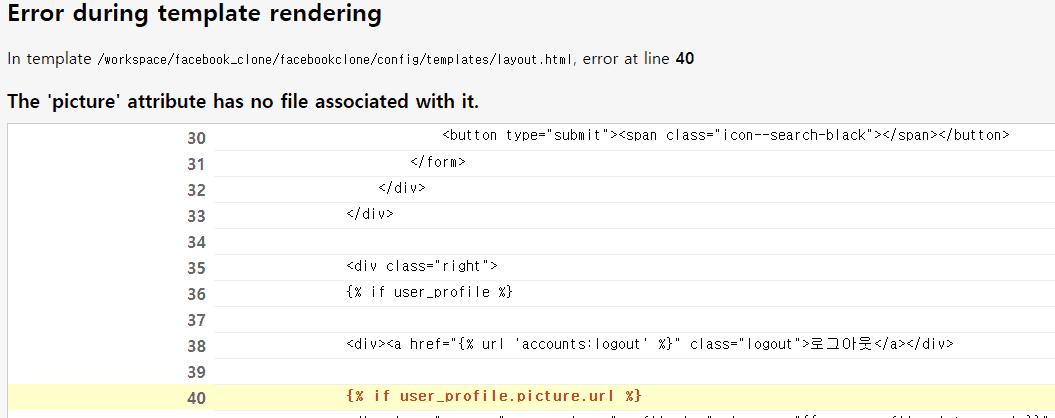Click the layout.html template file path
Screen dimensions: 1055x418
click(x=335, y=59)
